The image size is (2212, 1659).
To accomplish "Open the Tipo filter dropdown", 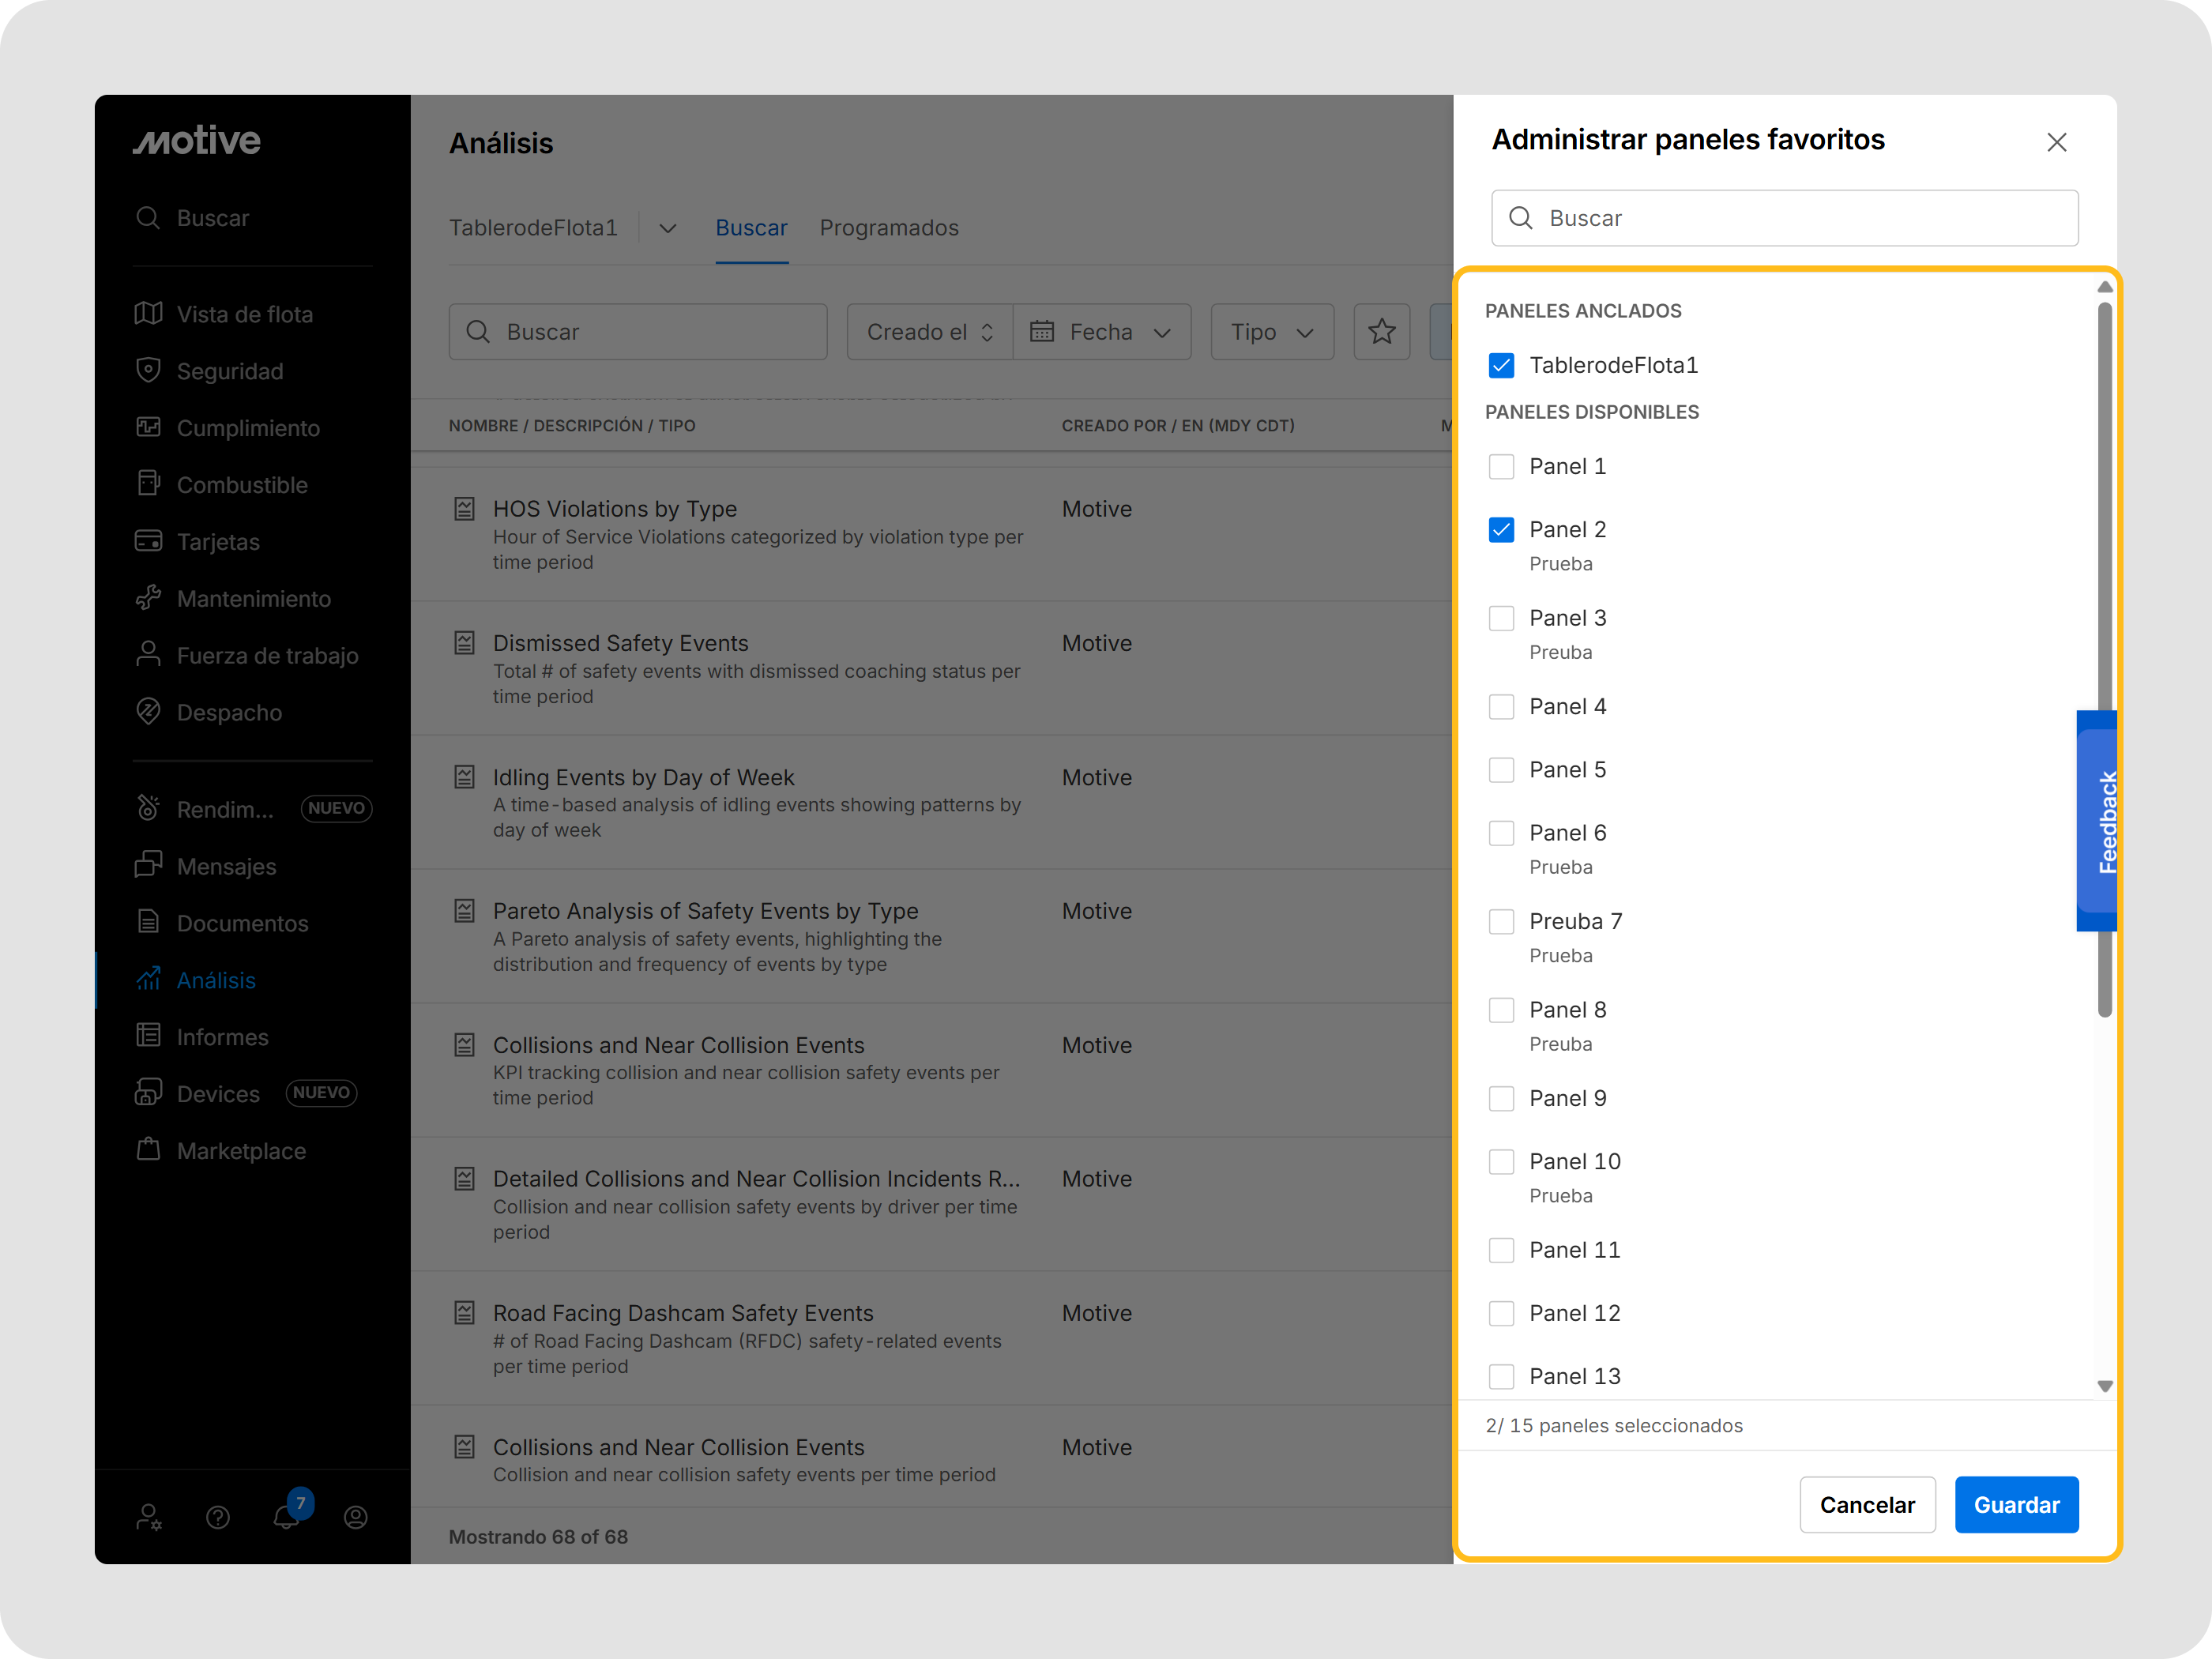I will 1271,332.
